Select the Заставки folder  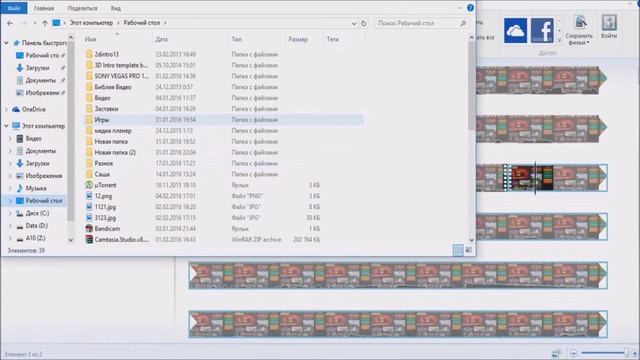106,109
